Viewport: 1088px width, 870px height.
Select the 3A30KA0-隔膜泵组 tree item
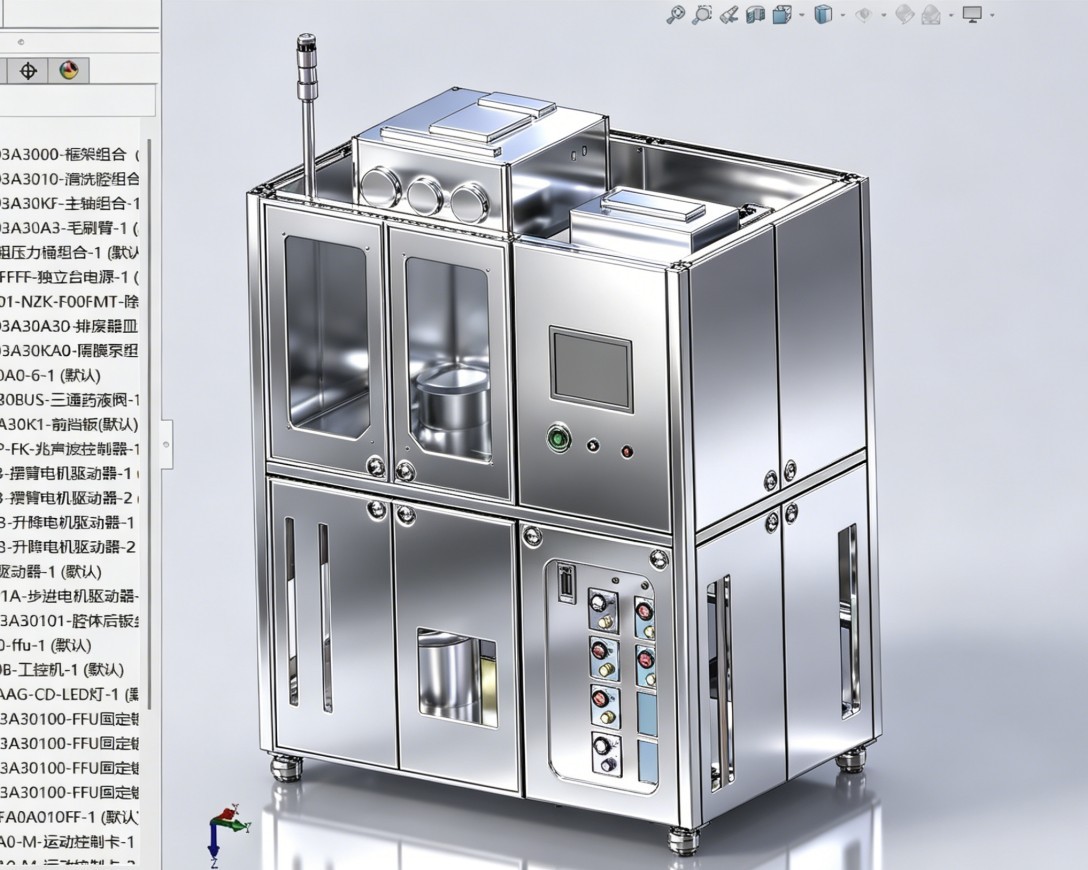[x=69, y=350]
